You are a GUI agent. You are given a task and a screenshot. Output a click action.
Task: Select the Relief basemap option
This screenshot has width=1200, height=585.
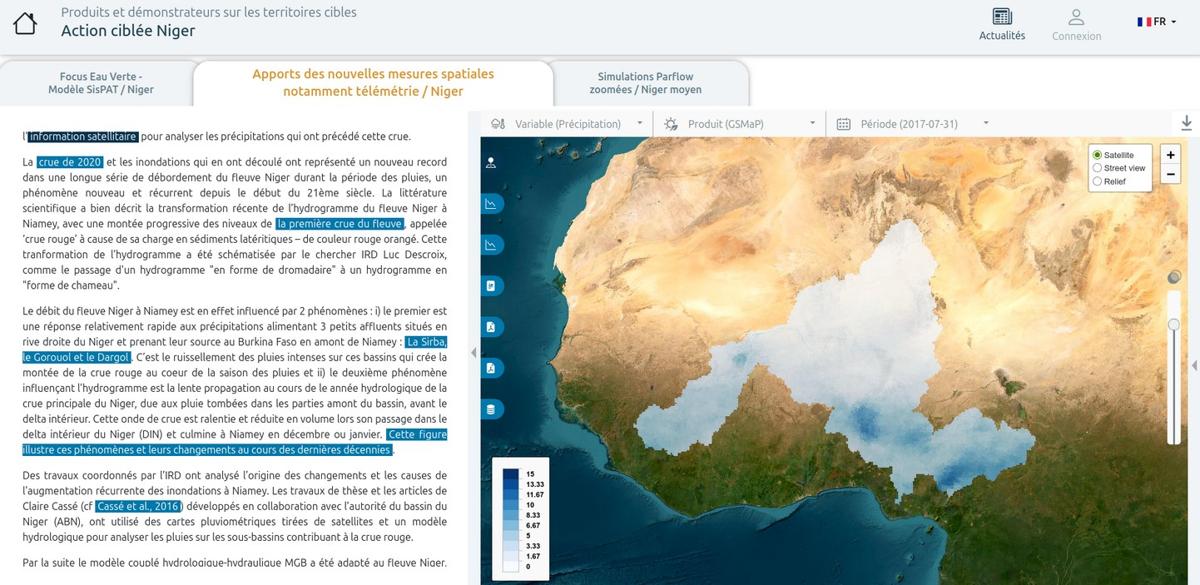1097,181
